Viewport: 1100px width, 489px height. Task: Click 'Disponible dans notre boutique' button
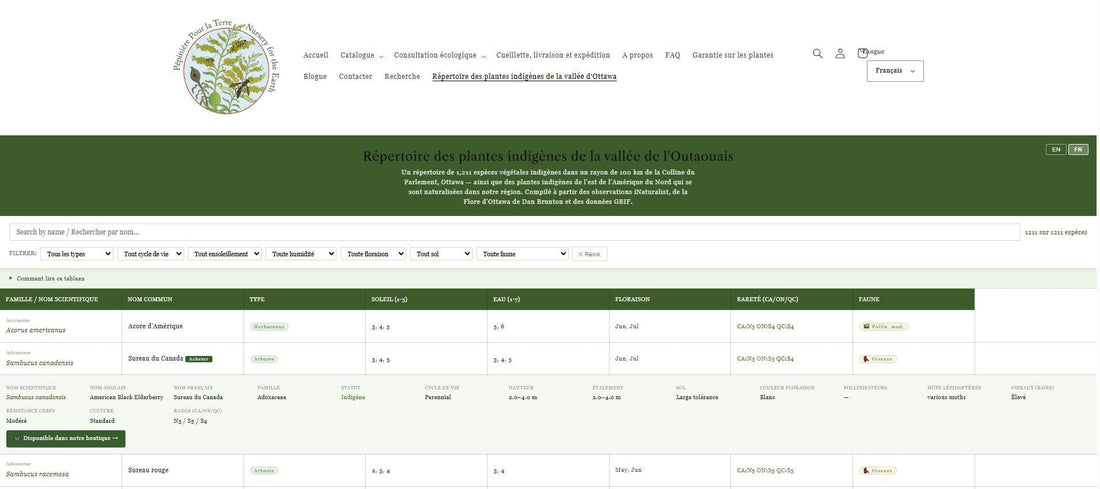pos(66,438)
